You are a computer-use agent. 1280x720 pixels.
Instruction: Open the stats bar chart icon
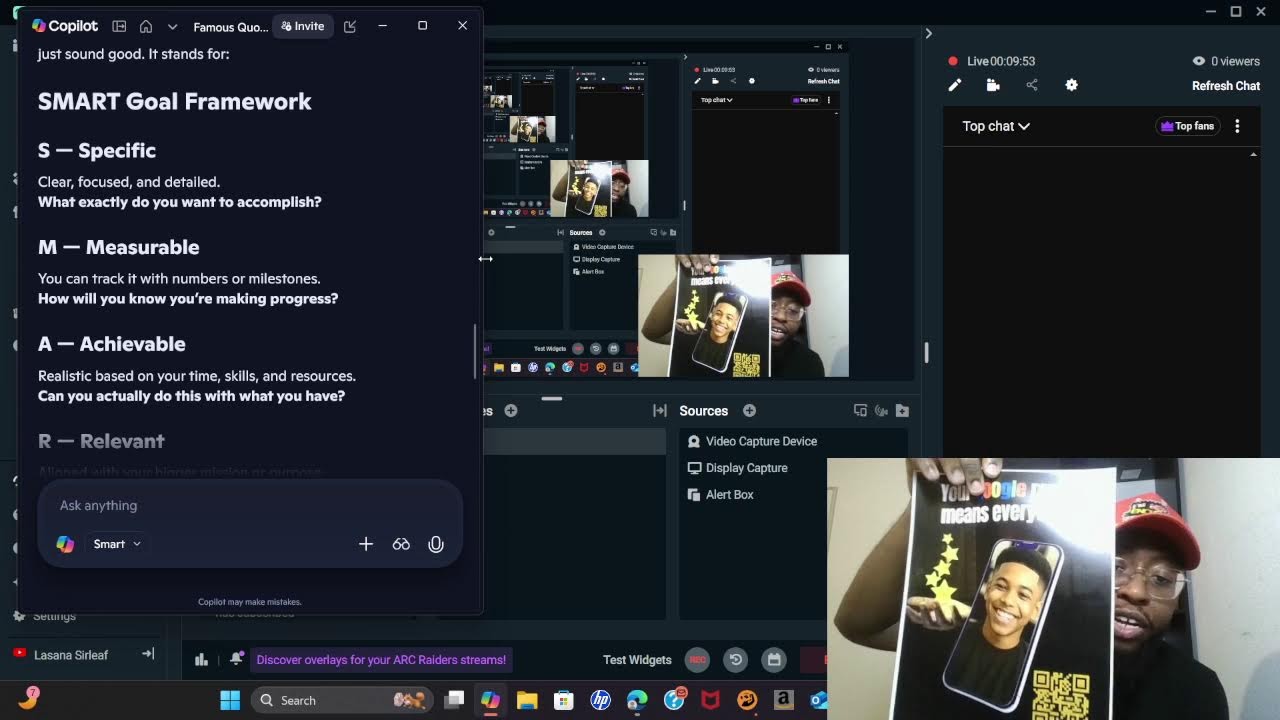click(201, 659)
